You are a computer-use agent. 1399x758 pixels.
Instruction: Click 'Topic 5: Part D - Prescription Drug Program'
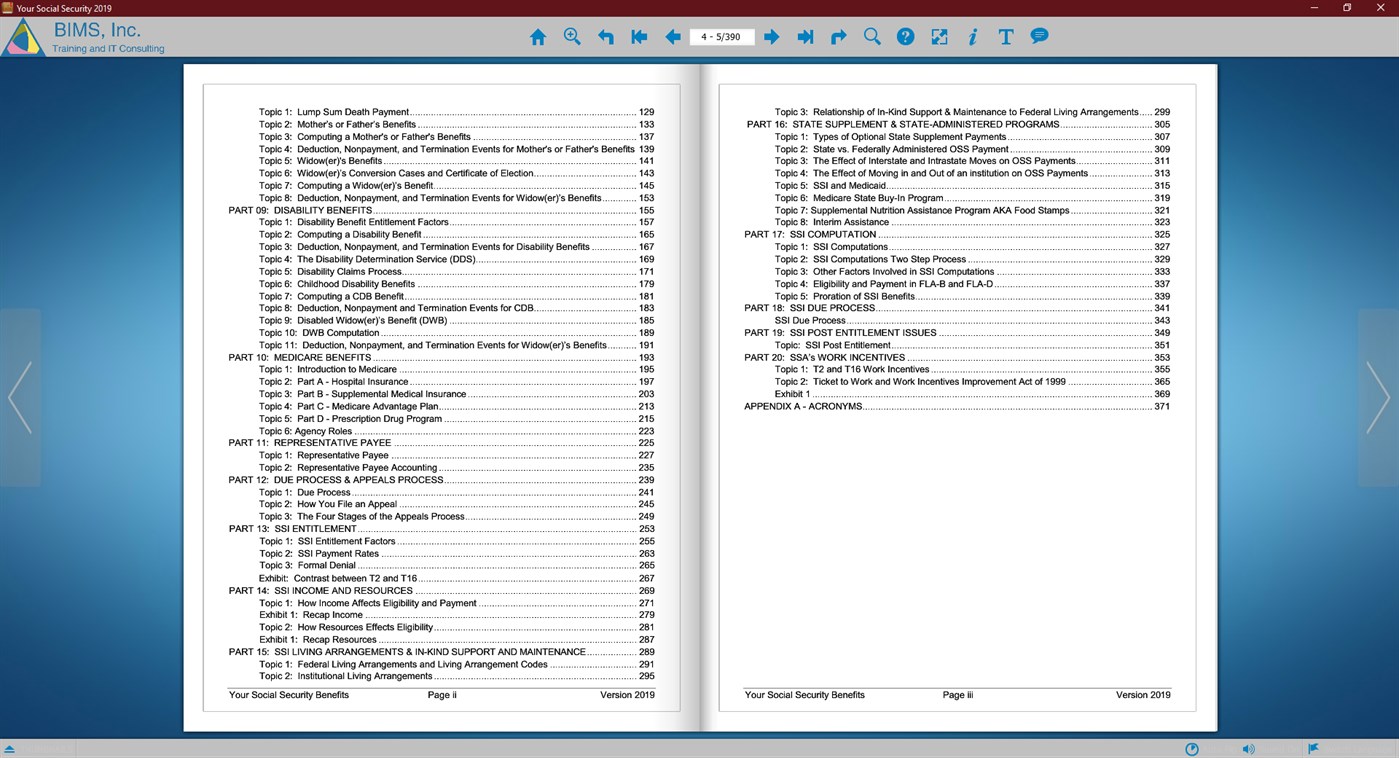click(456, 419)
